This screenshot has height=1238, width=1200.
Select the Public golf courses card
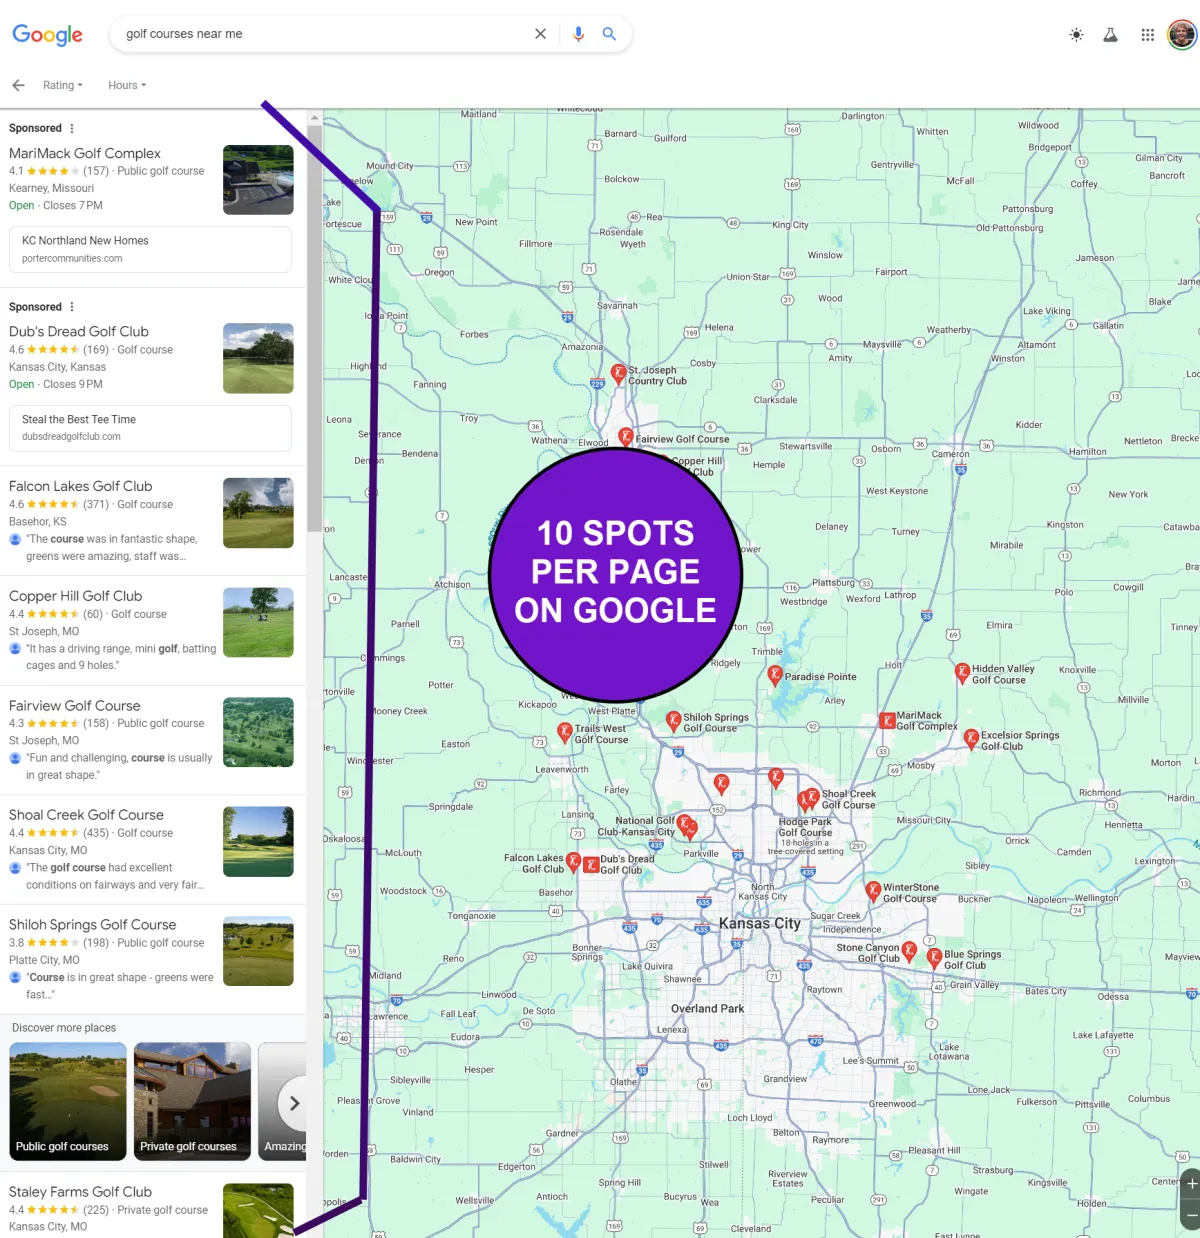[68, 1101]
